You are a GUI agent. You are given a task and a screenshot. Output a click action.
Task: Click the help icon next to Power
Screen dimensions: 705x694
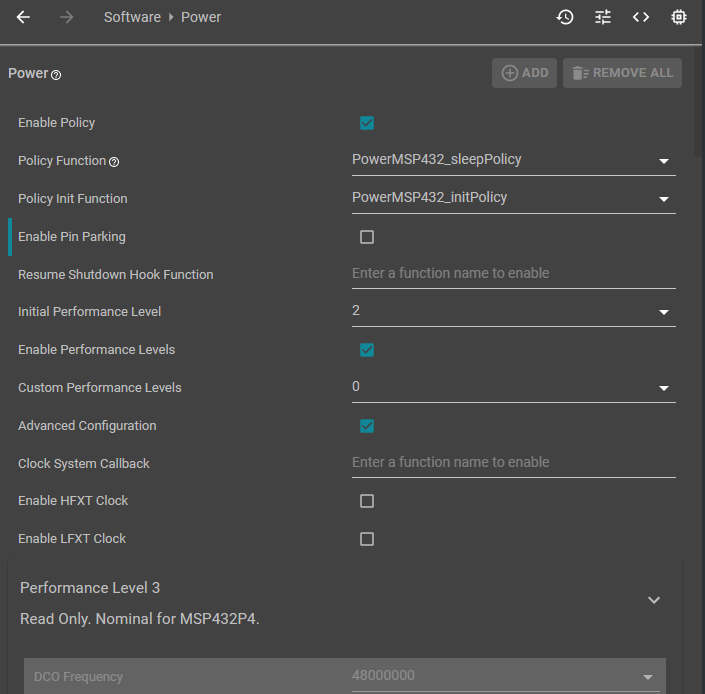(56, 75)
